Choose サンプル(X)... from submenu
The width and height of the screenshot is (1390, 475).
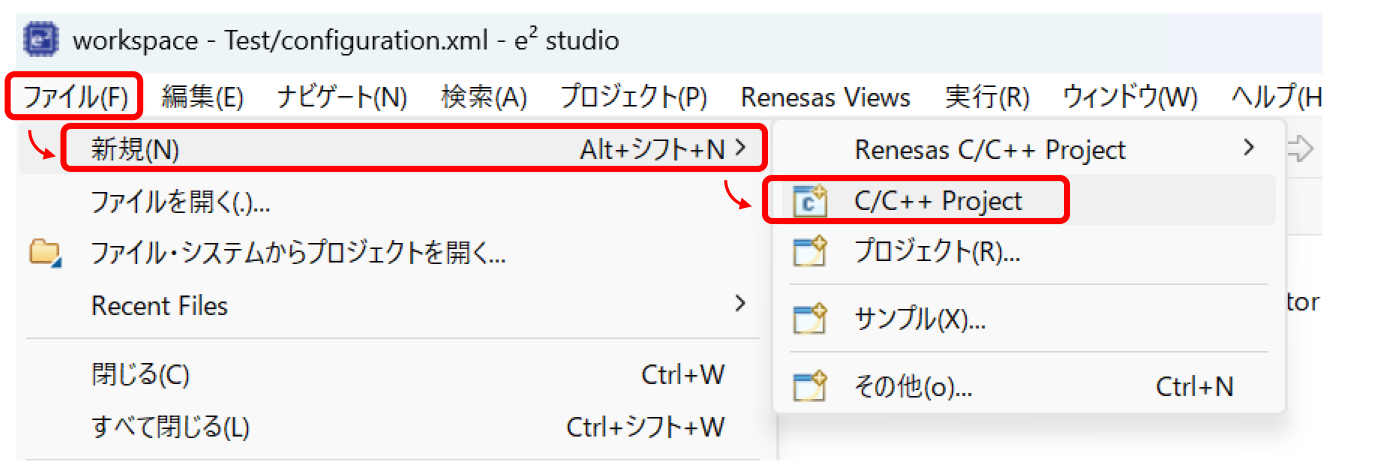click(1029, 319)
